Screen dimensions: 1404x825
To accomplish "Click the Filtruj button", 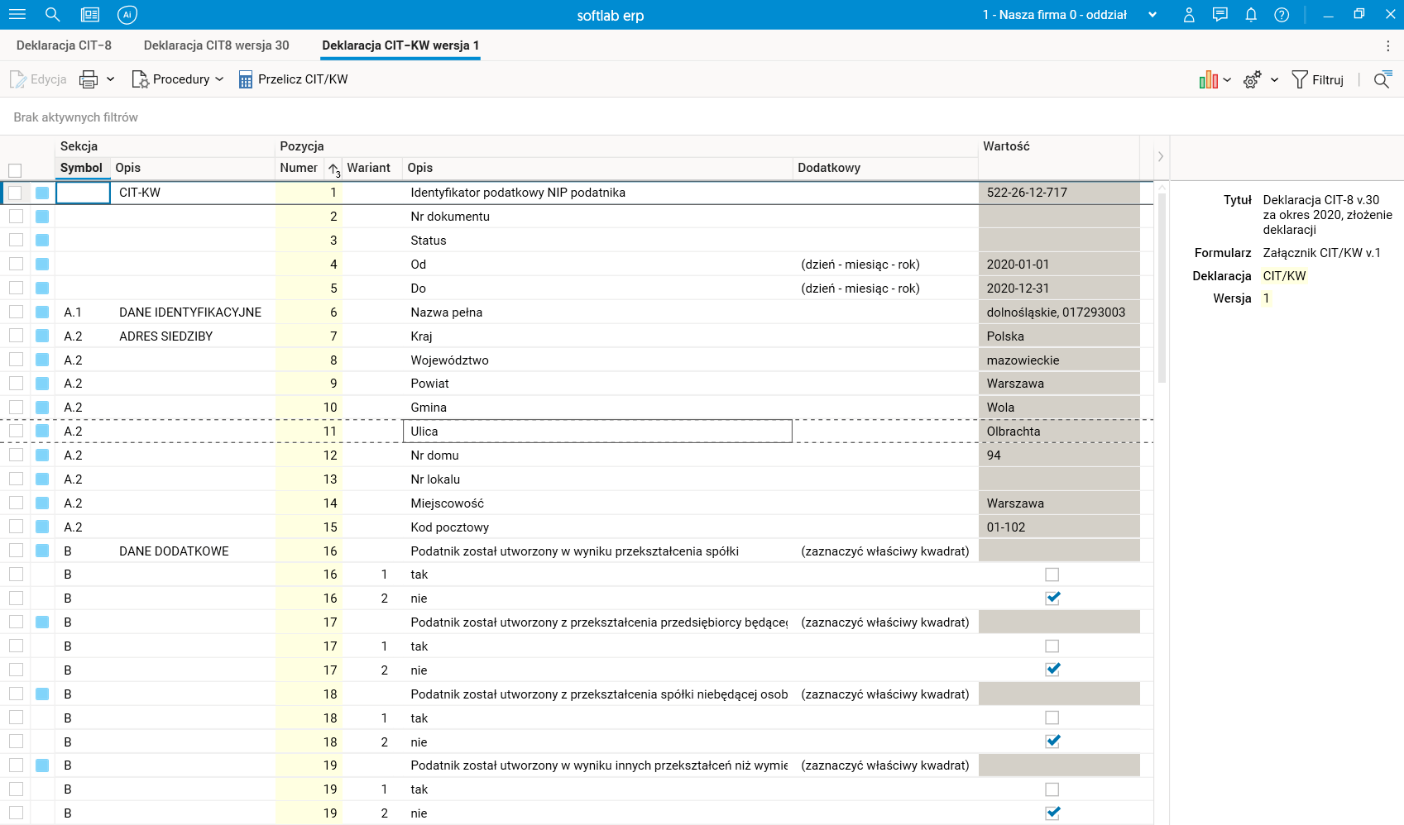I will pos(1317,80).
